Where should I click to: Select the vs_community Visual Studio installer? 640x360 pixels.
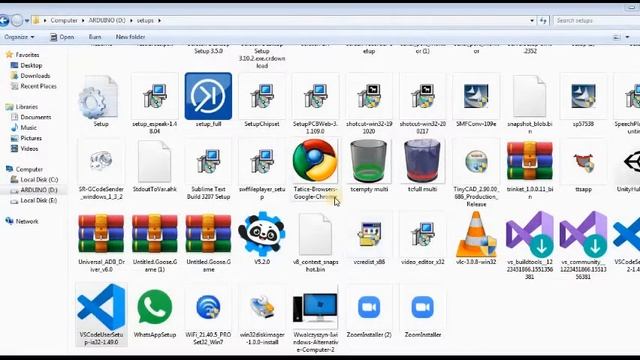583,234
